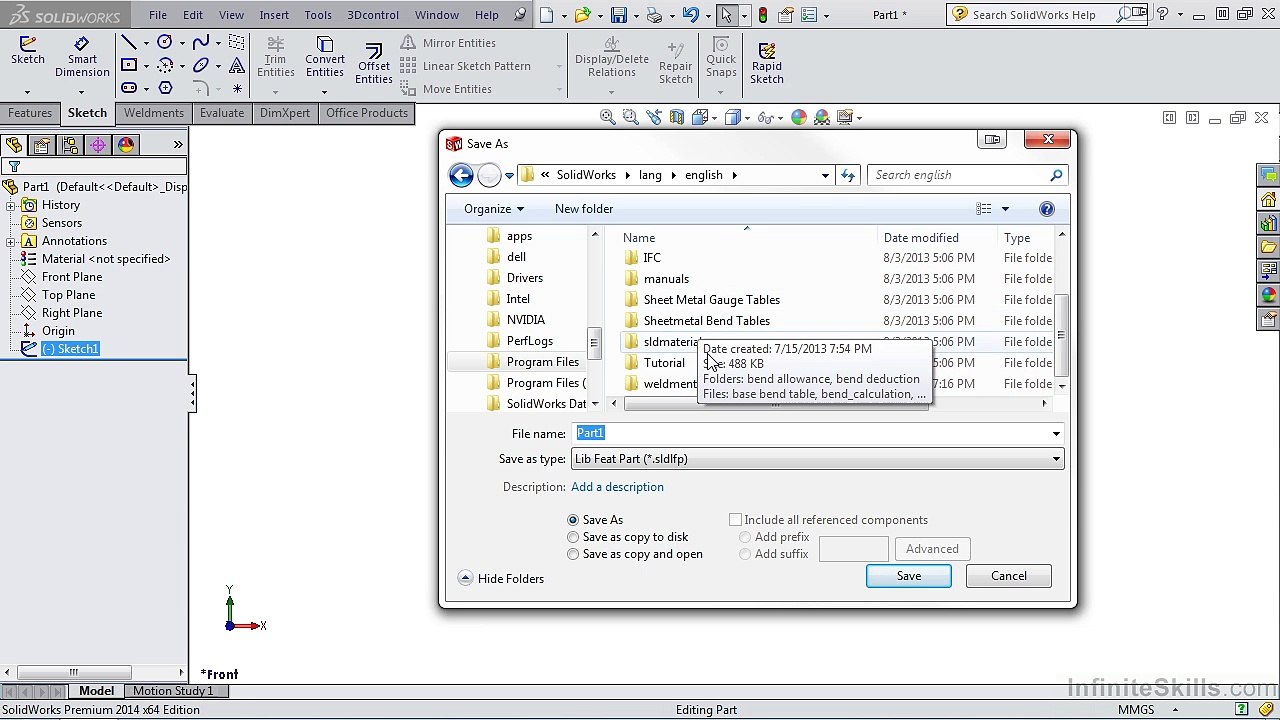The width and height of the screenshot is (1280, 720).
Task: Expand the History node in the feature tree
Action: [x=11, y=205]
